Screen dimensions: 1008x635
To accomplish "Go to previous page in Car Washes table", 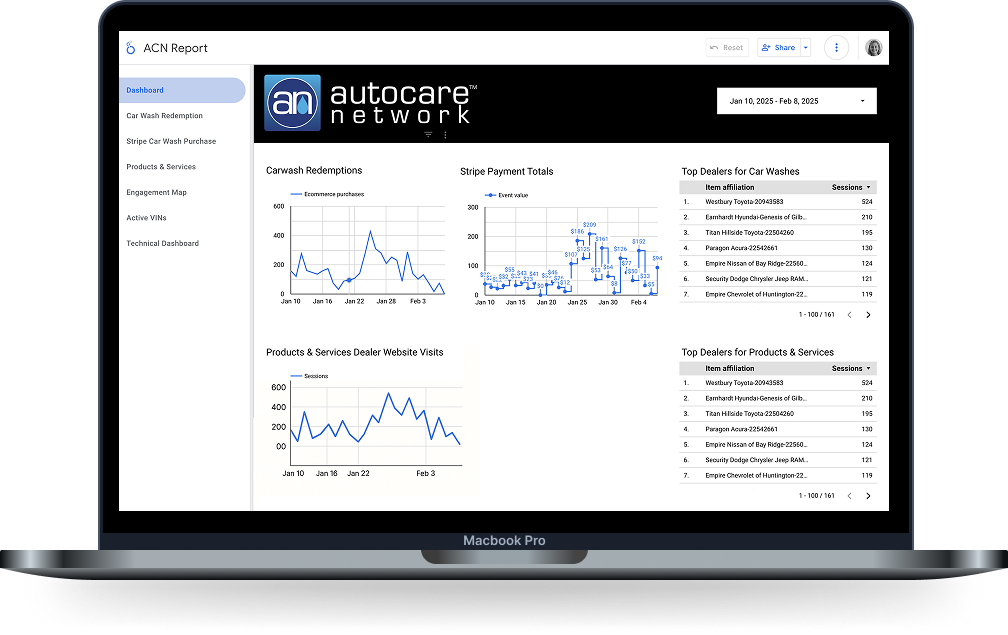I will (849, 315).
